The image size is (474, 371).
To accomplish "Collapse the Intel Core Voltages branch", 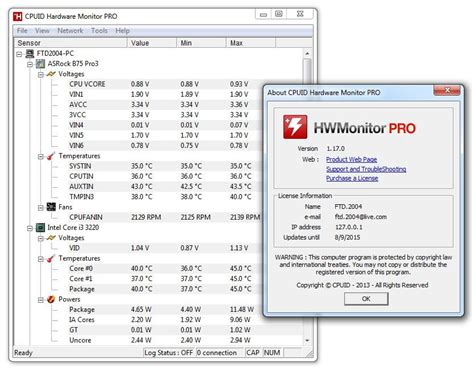I will (41, 239).
